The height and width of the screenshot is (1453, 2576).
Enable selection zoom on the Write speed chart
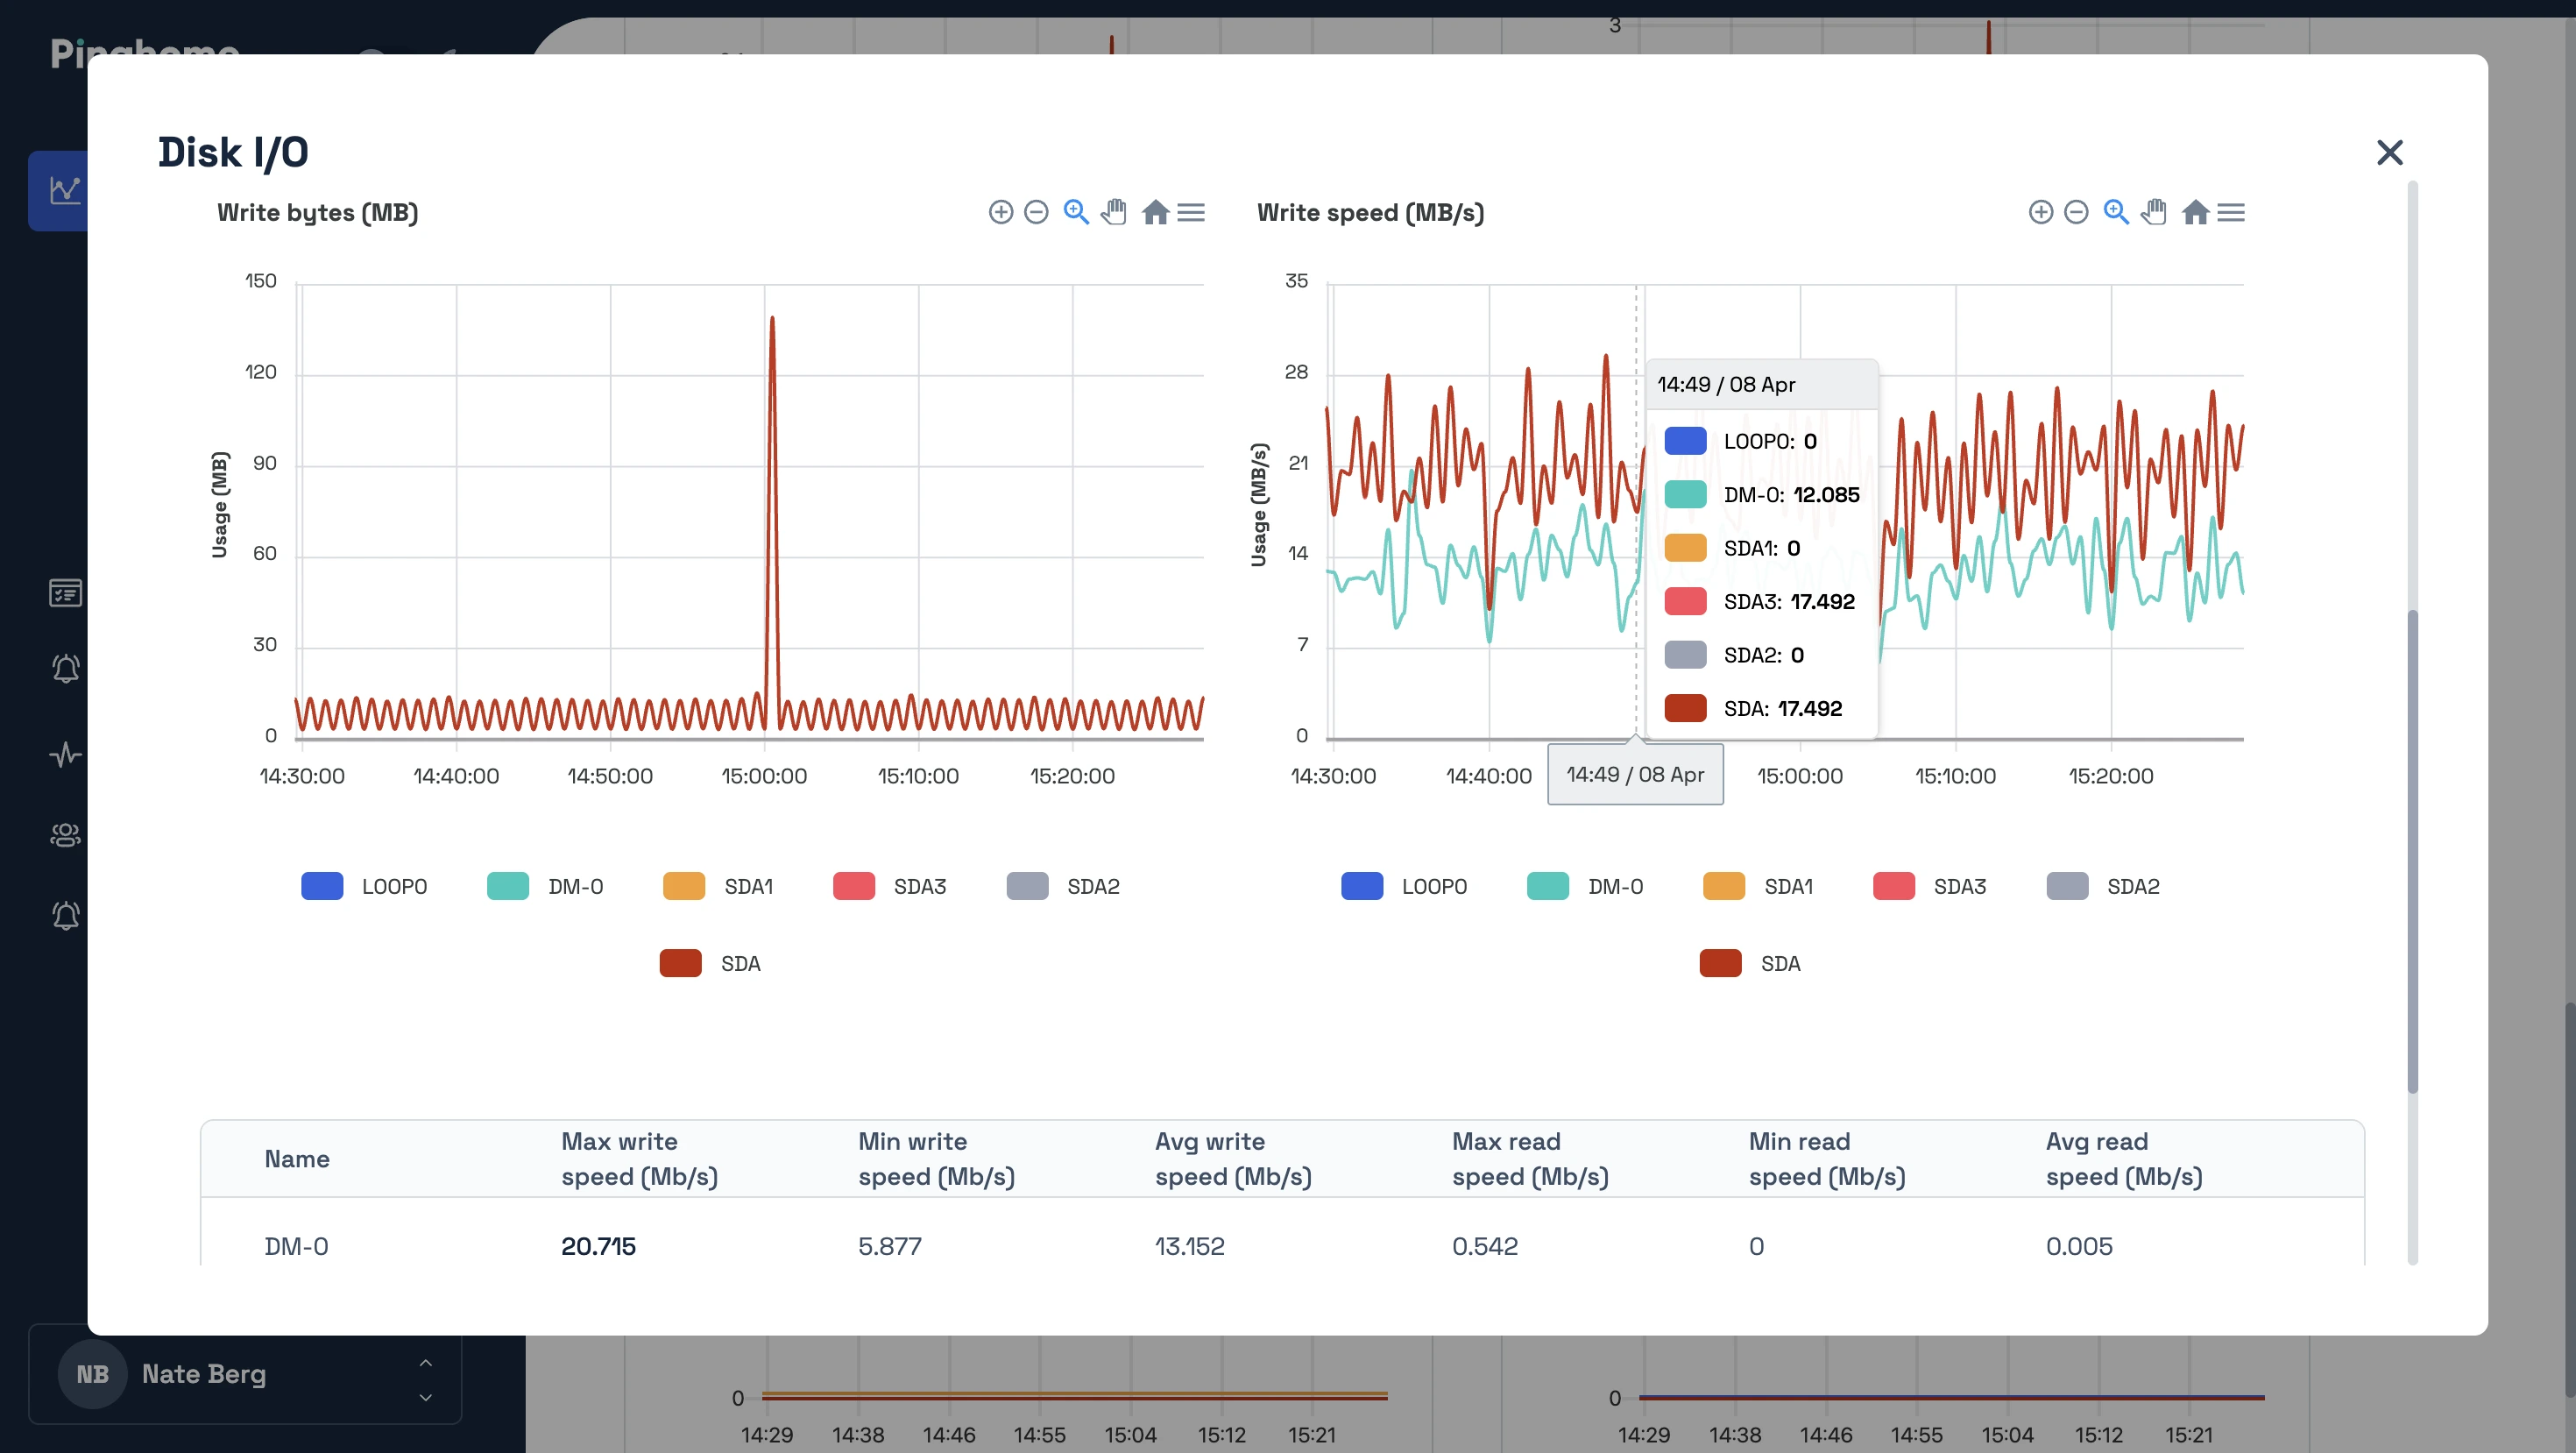point(2116,212)
